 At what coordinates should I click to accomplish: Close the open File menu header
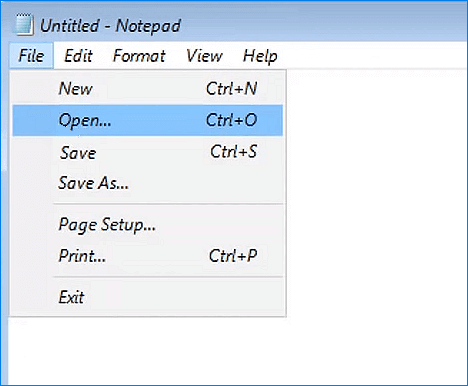(31, 55)
